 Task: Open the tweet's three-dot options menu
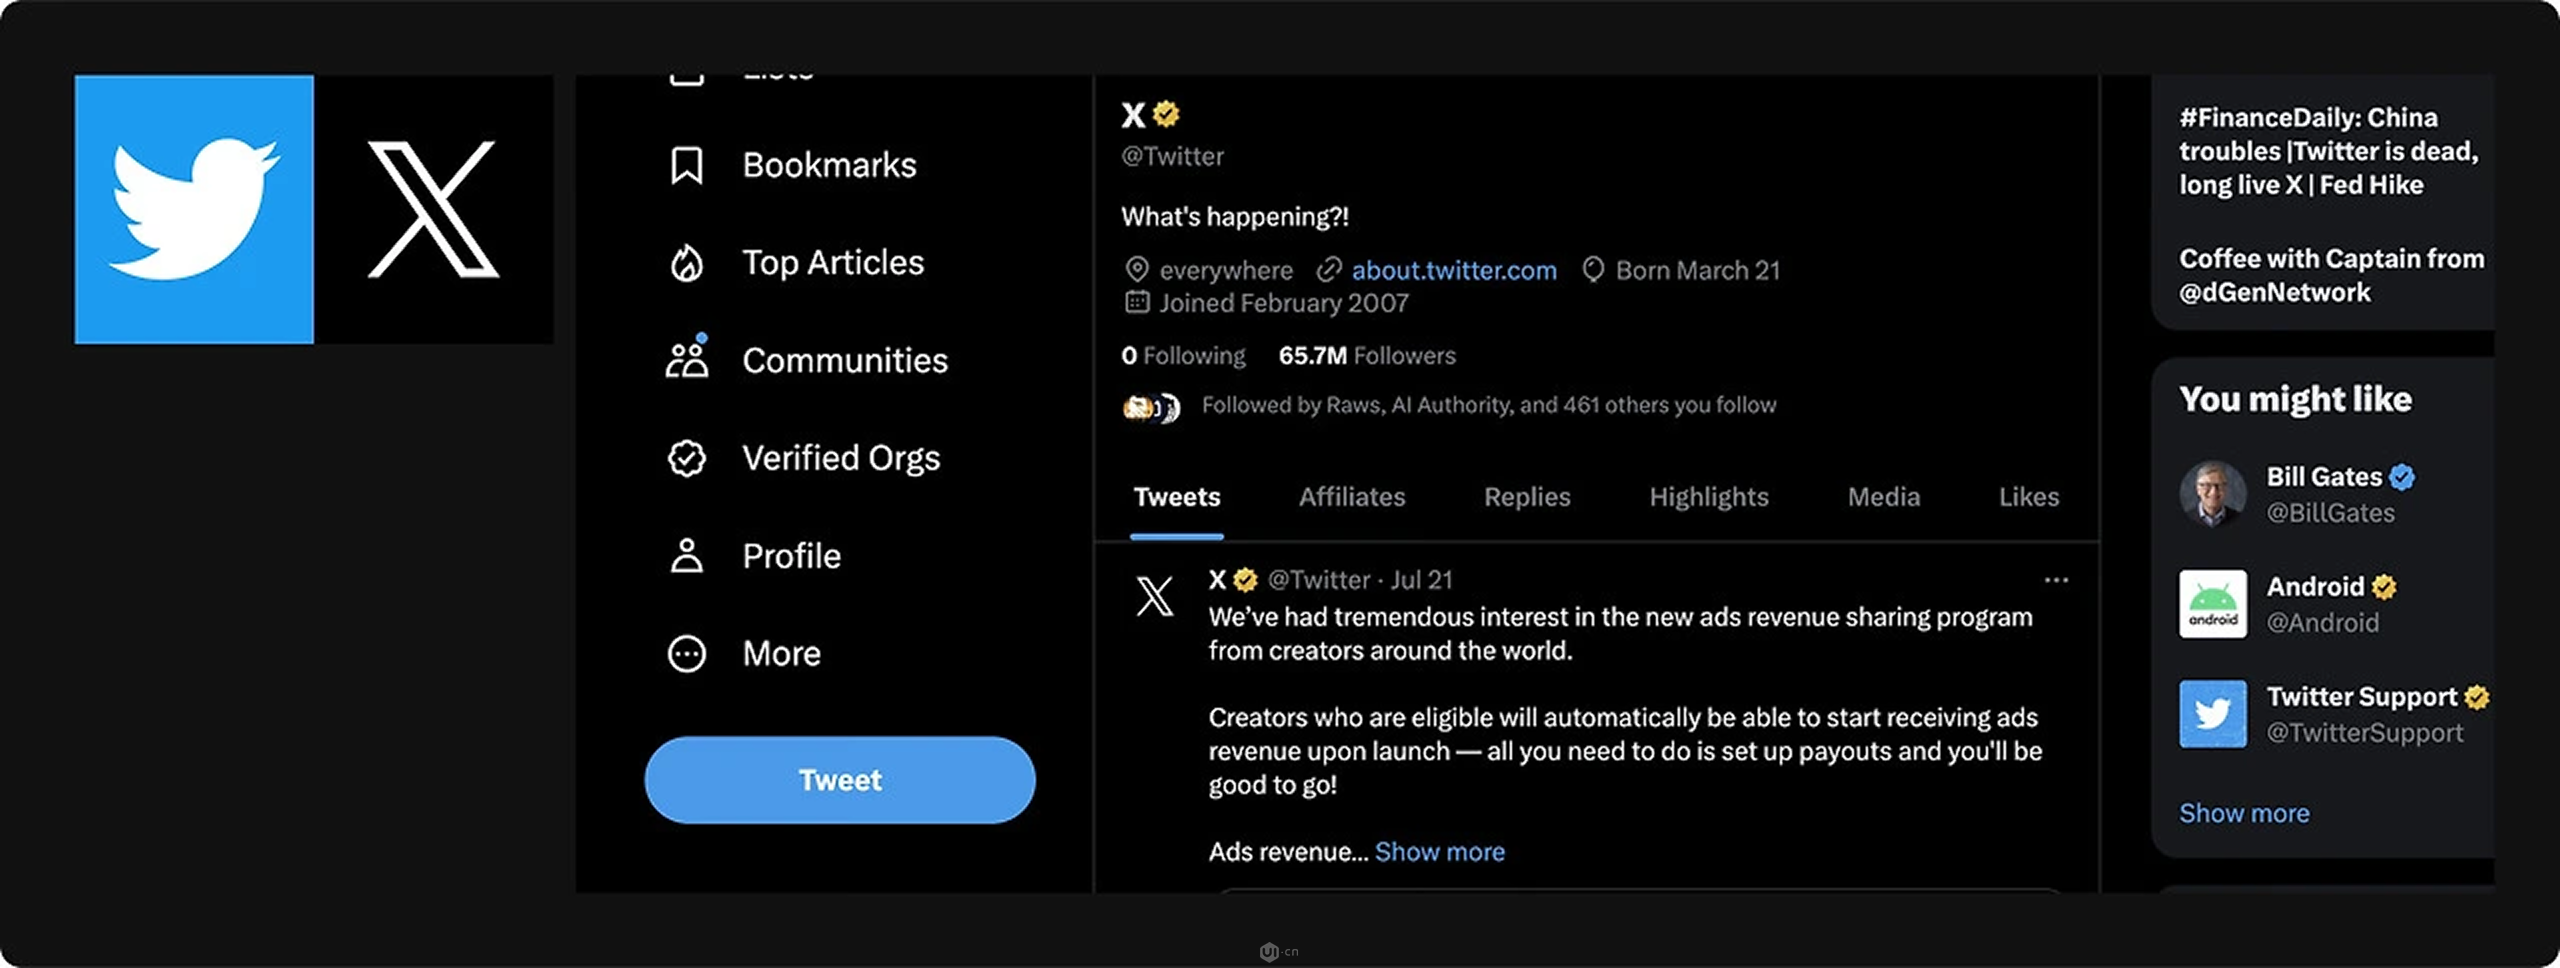pos(2056,580)
